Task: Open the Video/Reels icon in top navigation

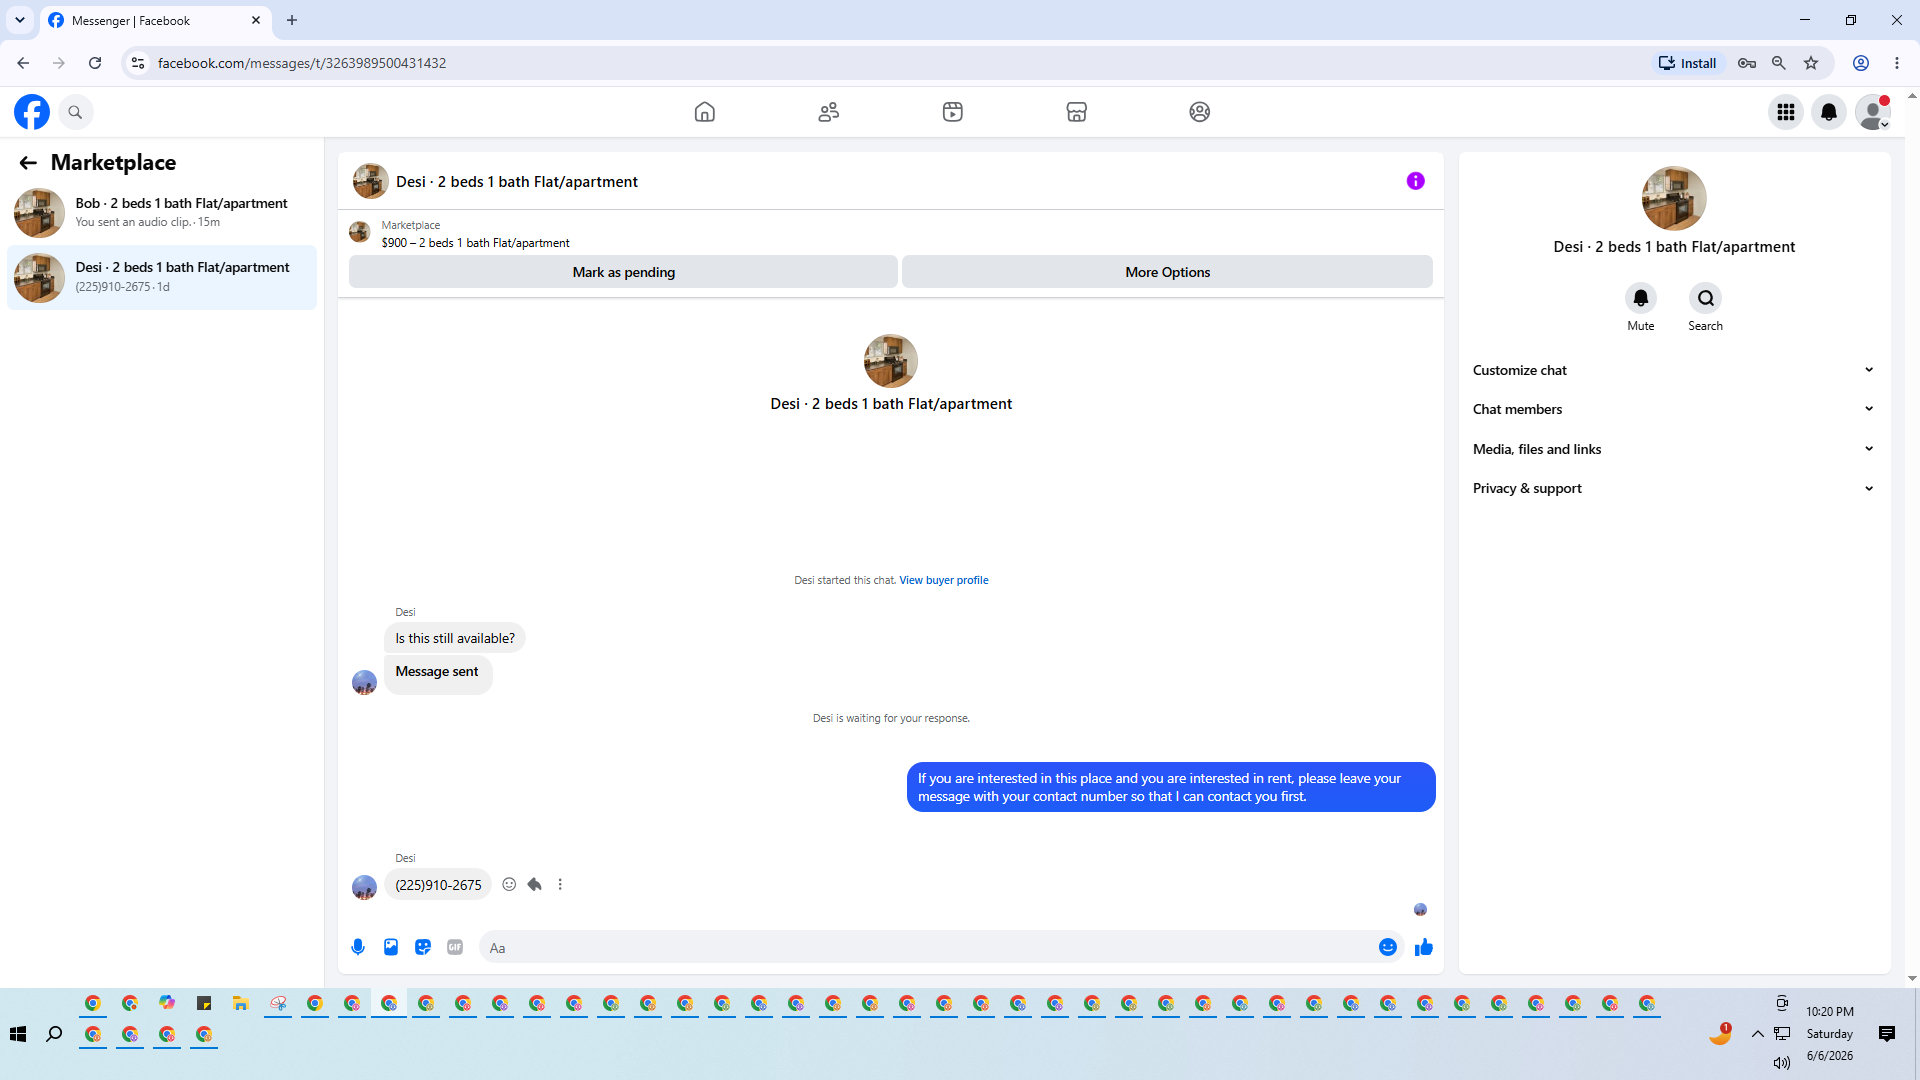Action: (x=953, y=112)
